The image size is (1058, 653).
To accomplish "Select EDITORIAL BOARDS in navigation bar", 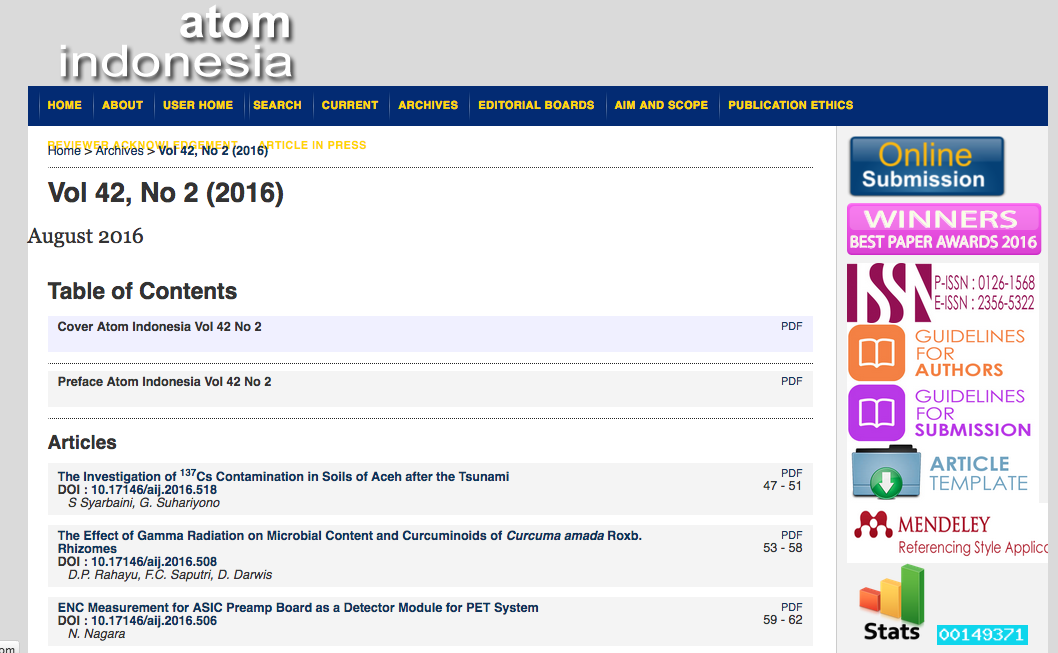I will (x=536, y=105).
